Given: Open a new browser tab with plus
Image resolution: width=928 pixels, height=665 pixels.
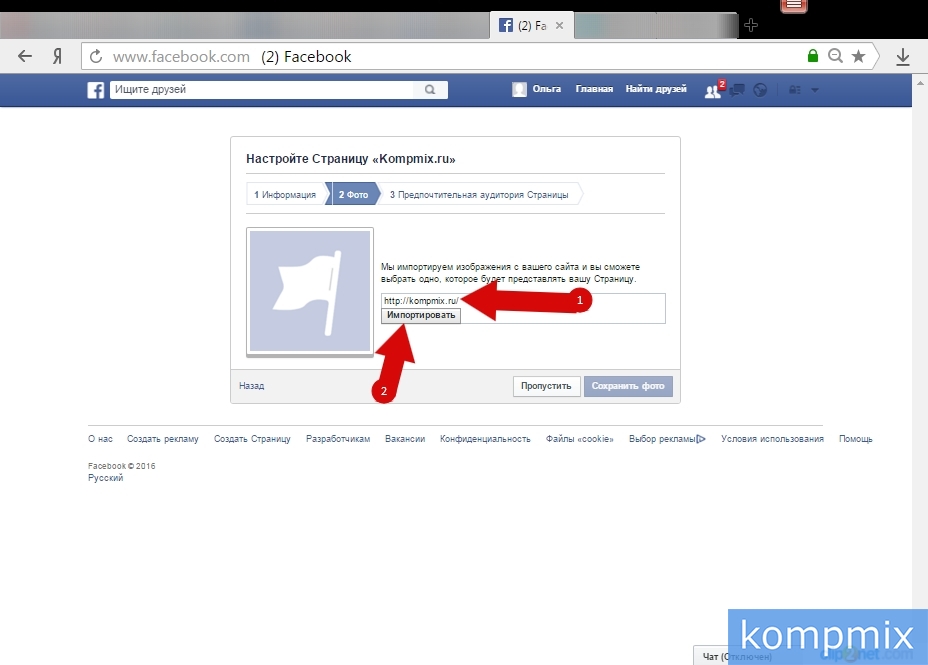Looking at the screenshot, I should pos(750,25).
